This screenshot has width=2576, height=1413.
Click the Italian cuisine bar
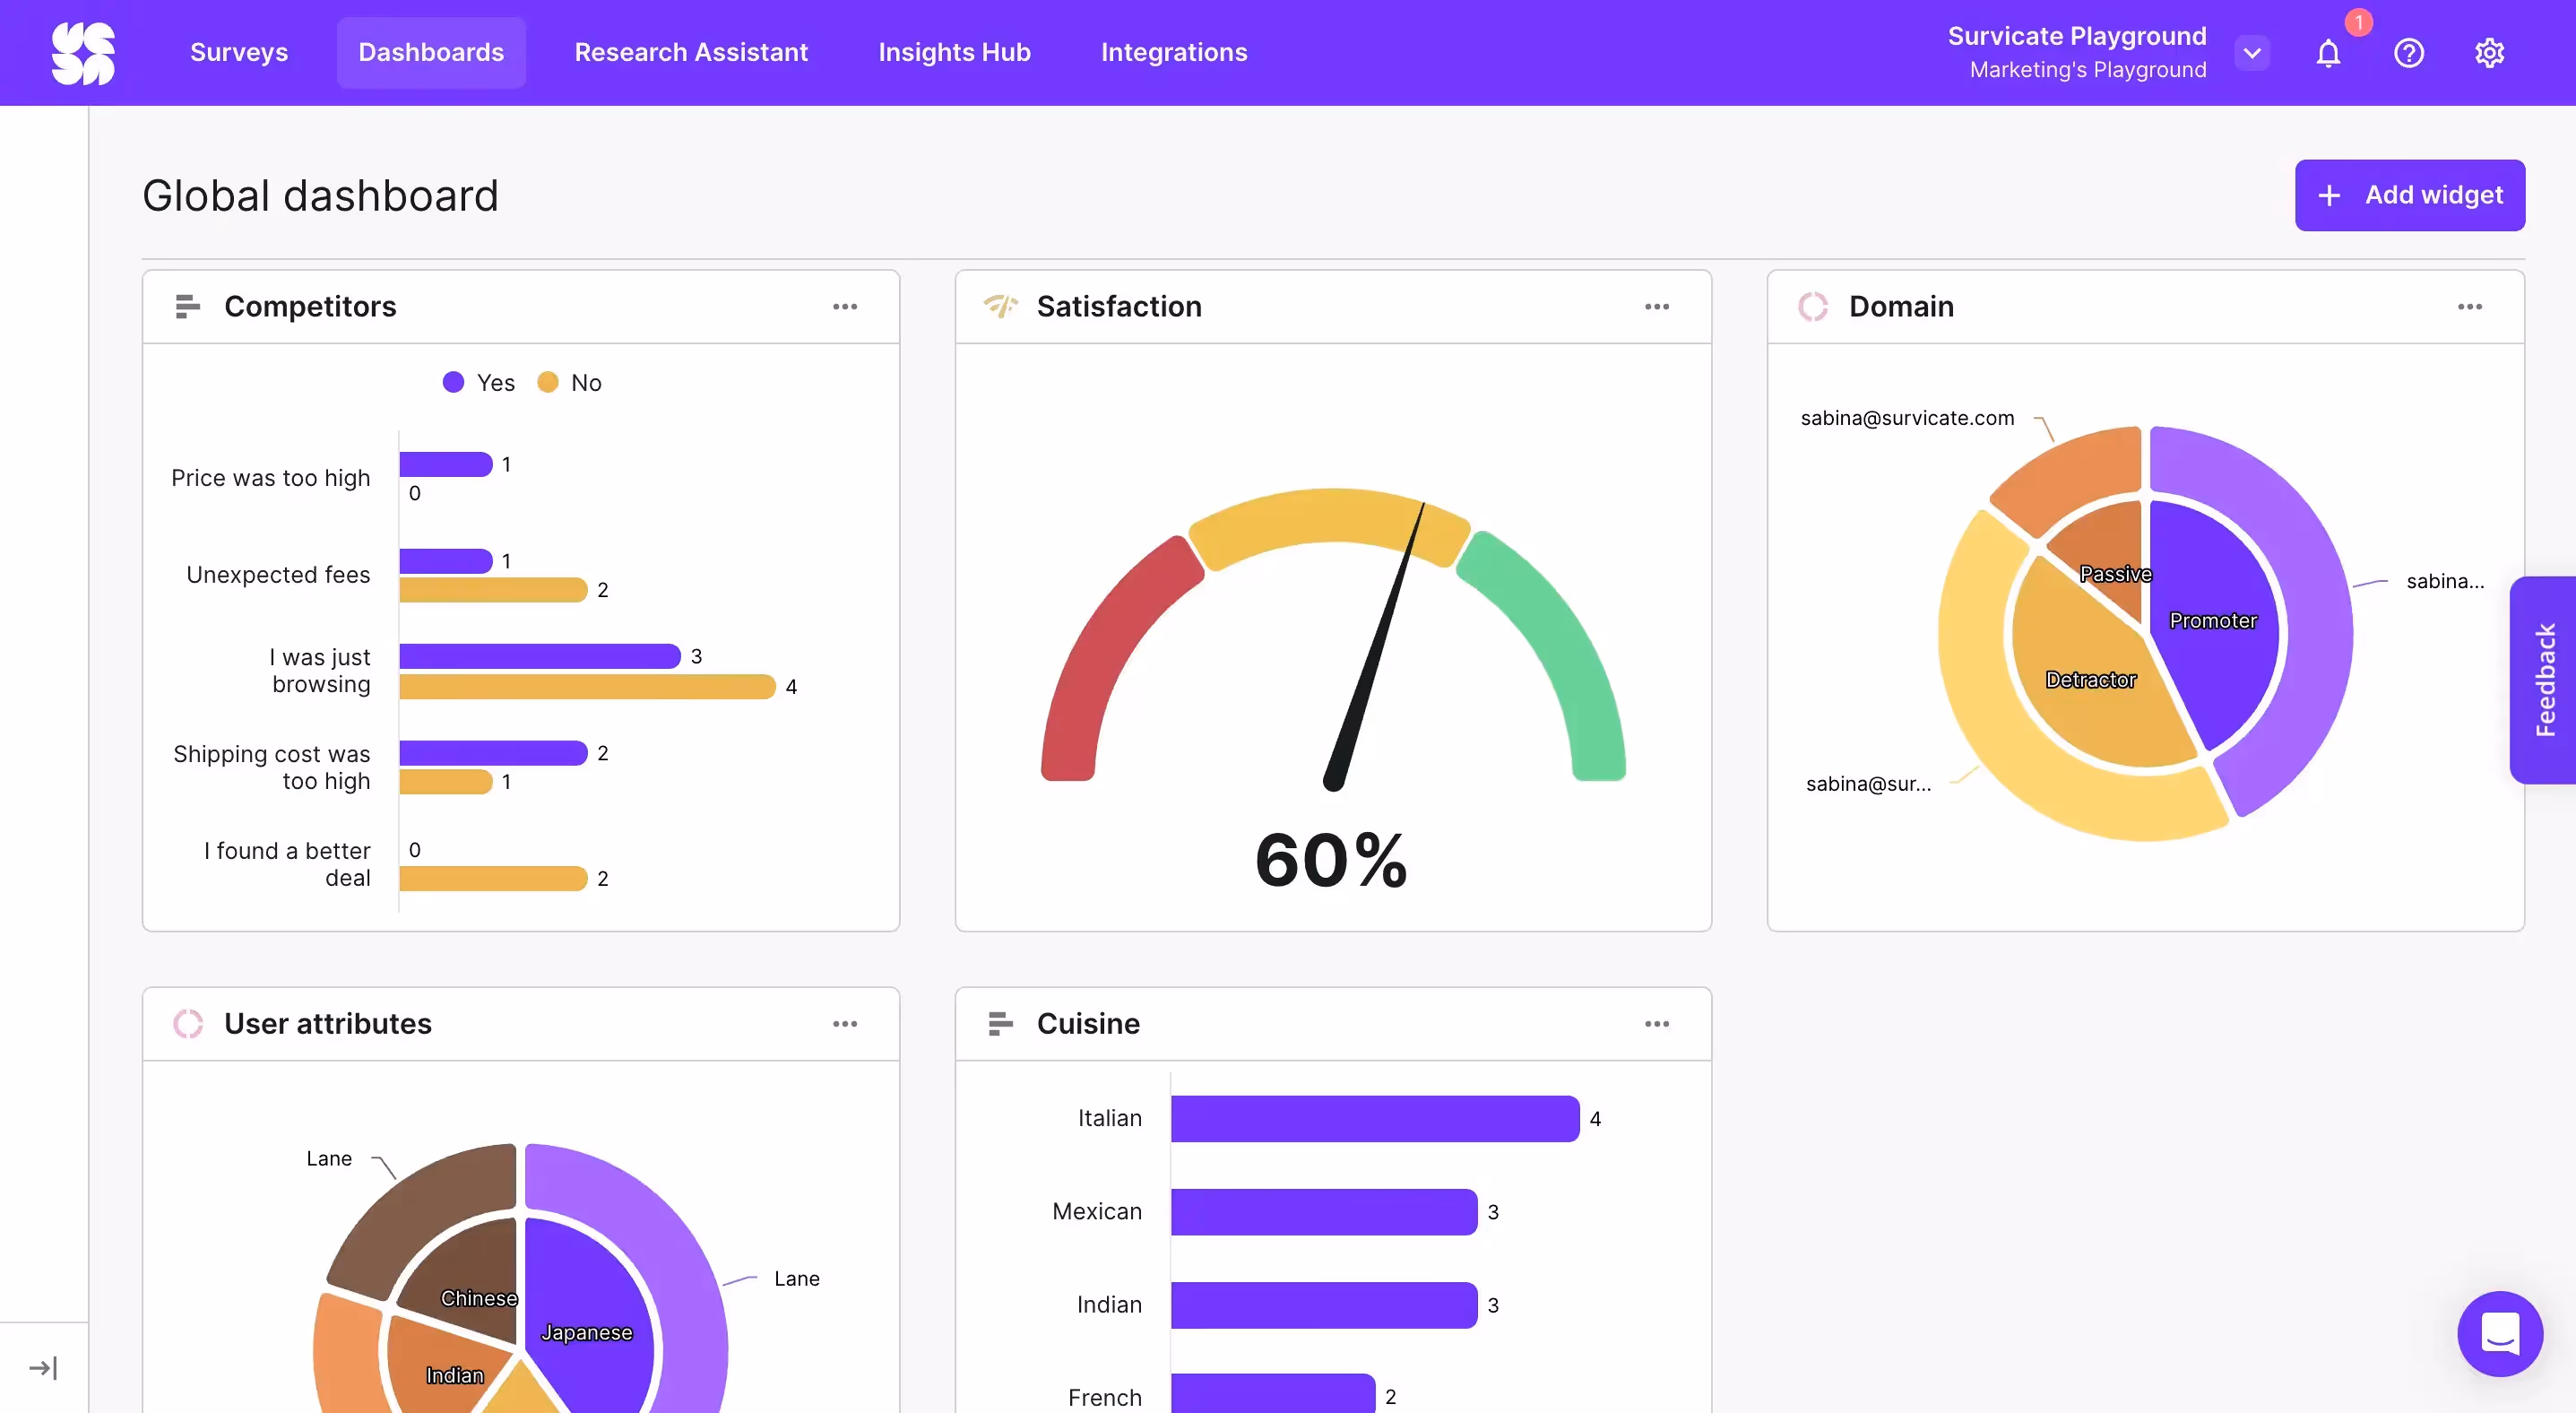(x=1375, y=1118)
